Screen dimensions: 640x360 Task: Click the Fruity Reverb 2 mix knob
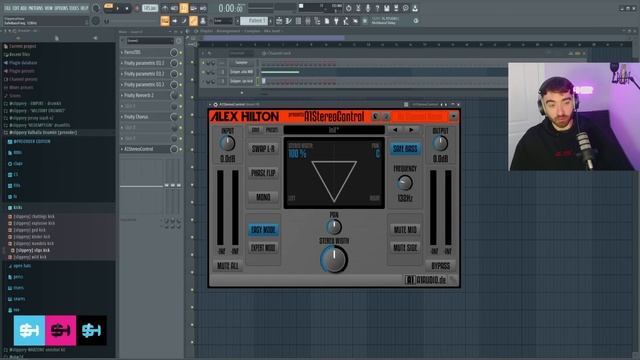pyautogui.click(x=173, y=96)
